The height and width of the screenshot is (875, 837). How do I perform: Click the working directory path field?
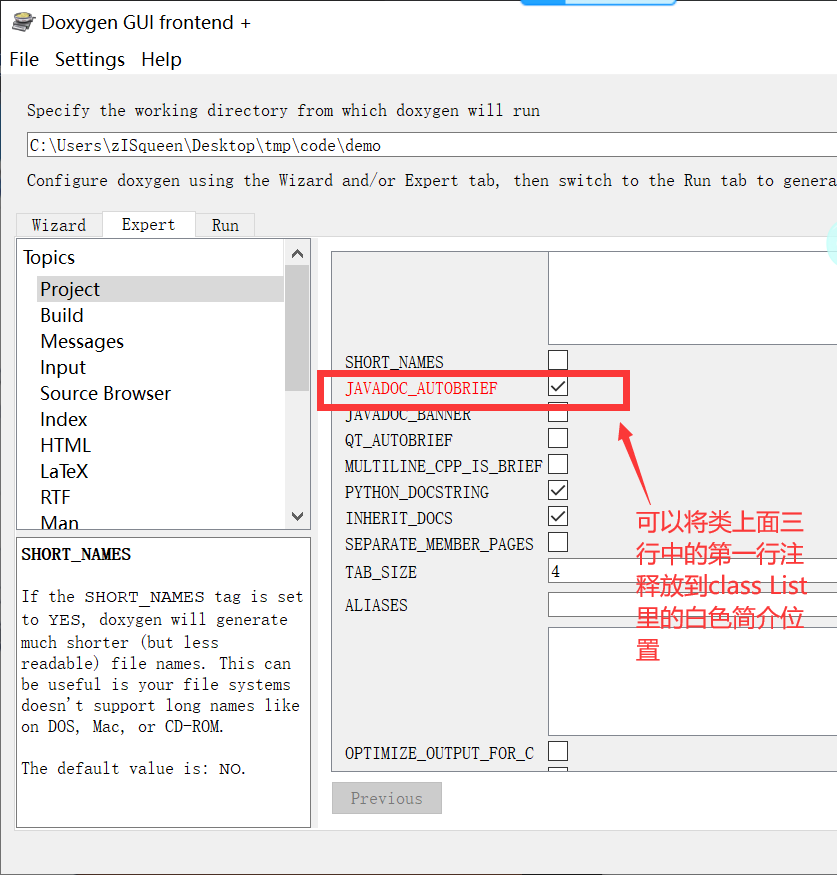[x=432, y=145]
